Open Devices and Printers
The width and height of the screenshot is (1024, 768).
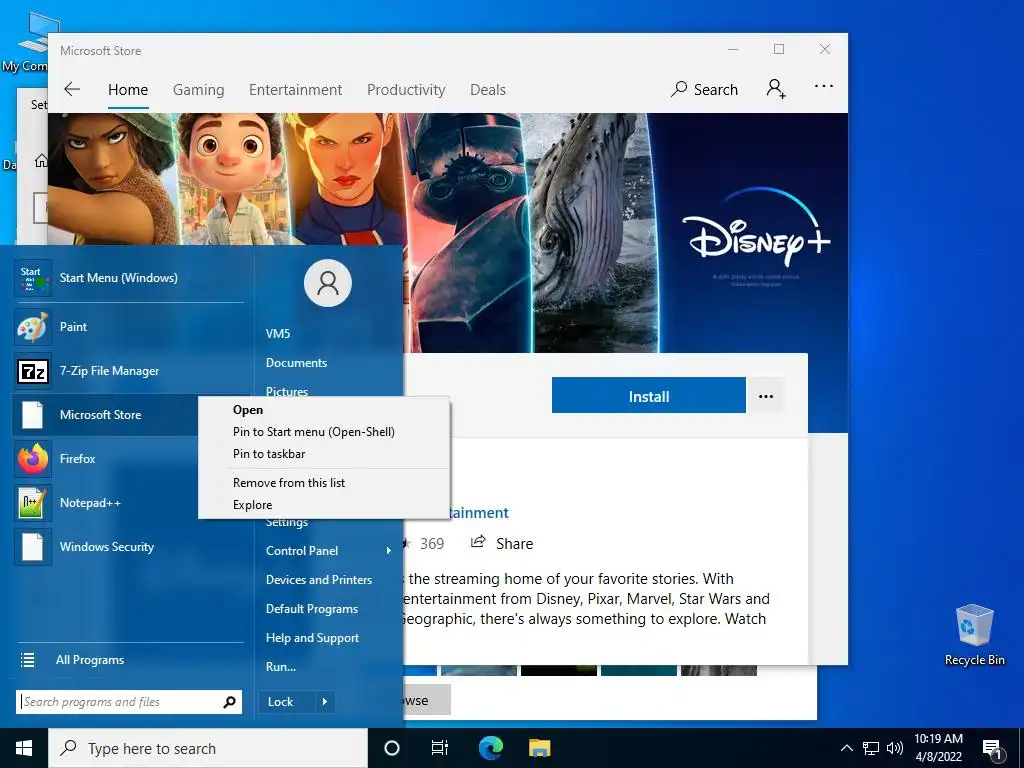coord(319,579)
